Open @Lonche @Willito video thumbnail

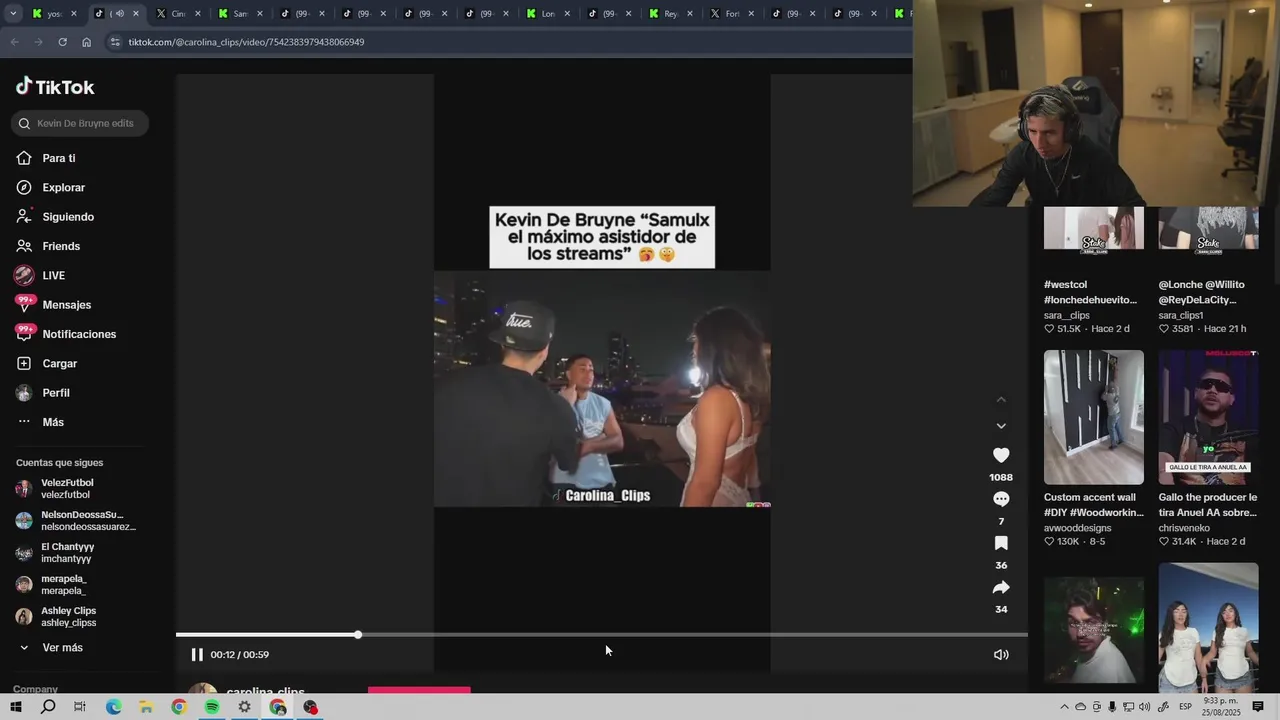pos(1208,228)
